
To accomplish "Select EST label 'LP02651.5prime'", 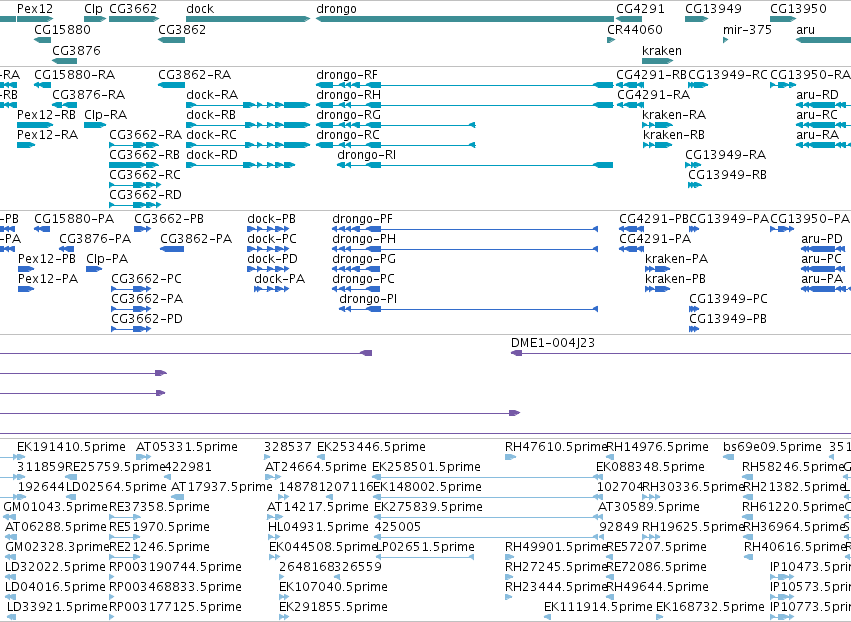I will (425, 547).
